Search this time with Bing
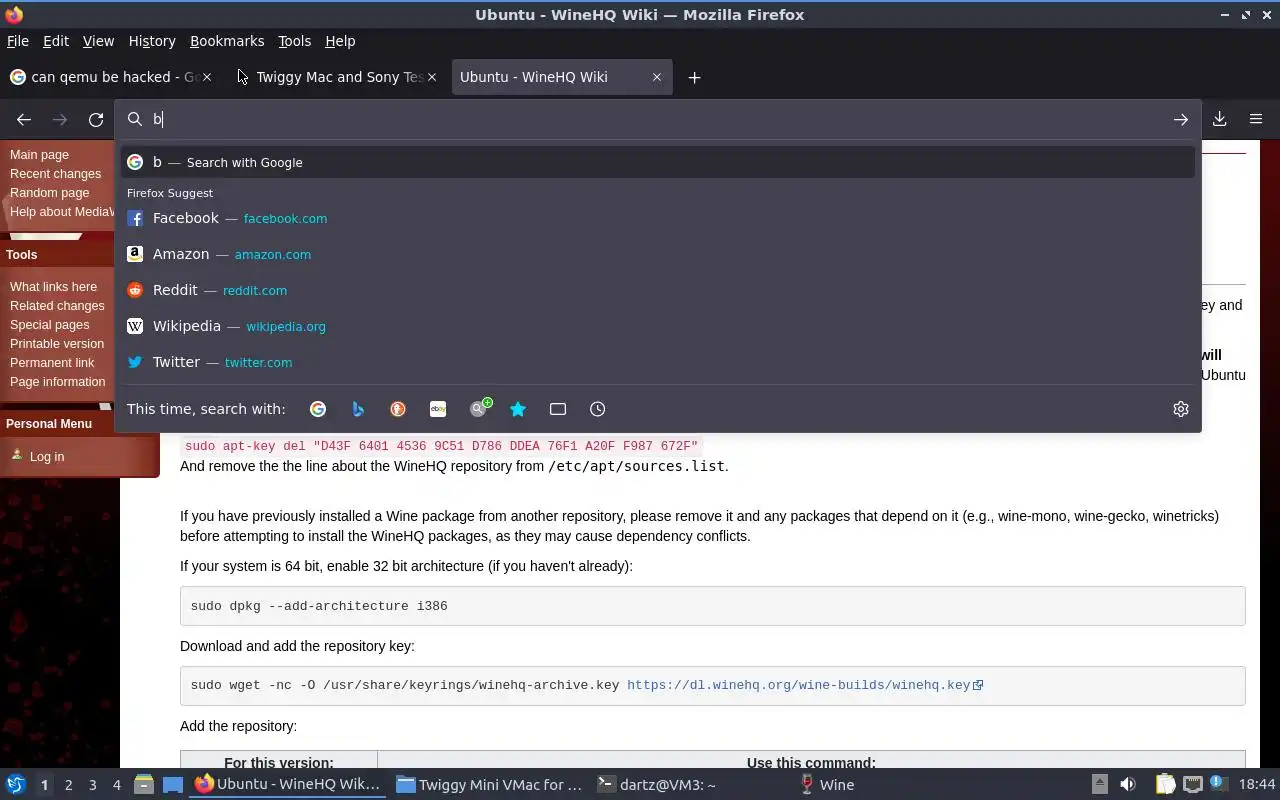The width and height of the screenshot is (1280, 800). (358, 409)
